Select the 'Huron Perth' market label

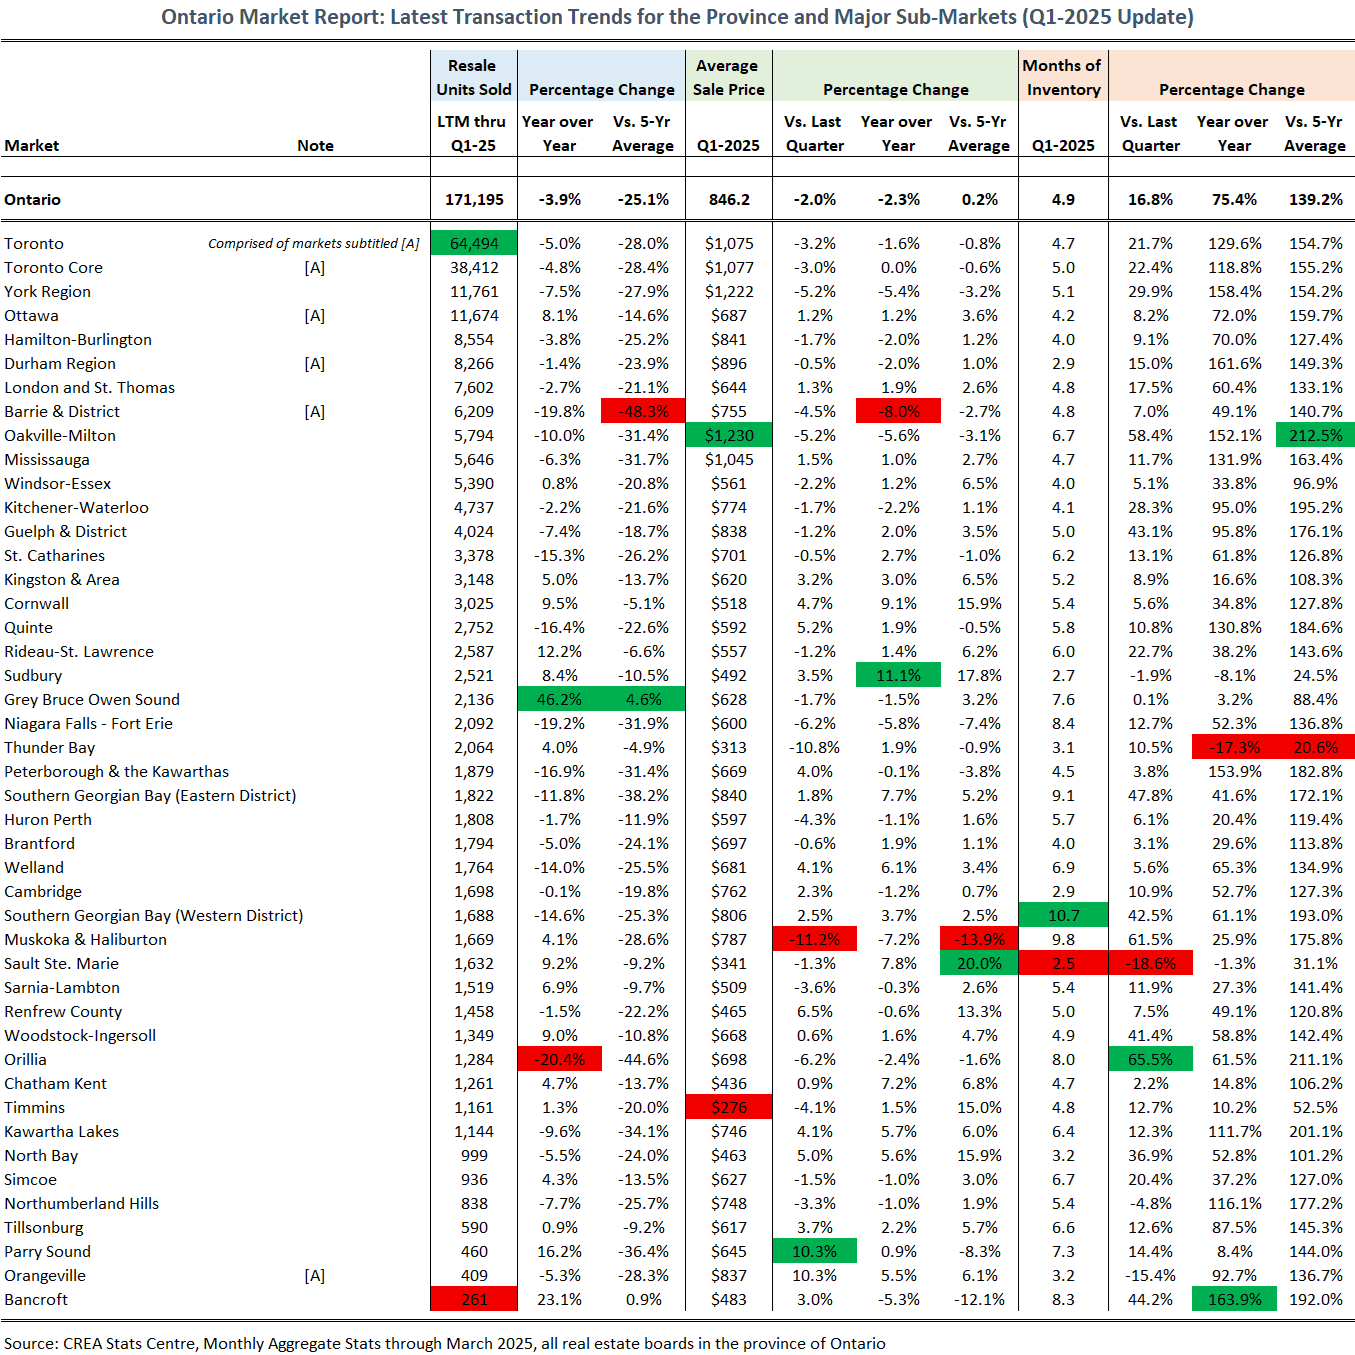click(x=48, y=820)
